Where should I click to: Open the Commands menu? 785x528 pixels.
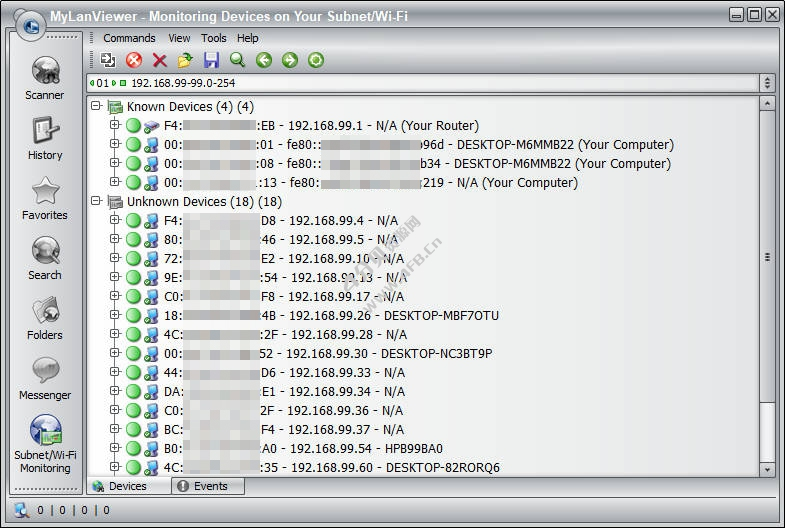[x=129, y=38]
